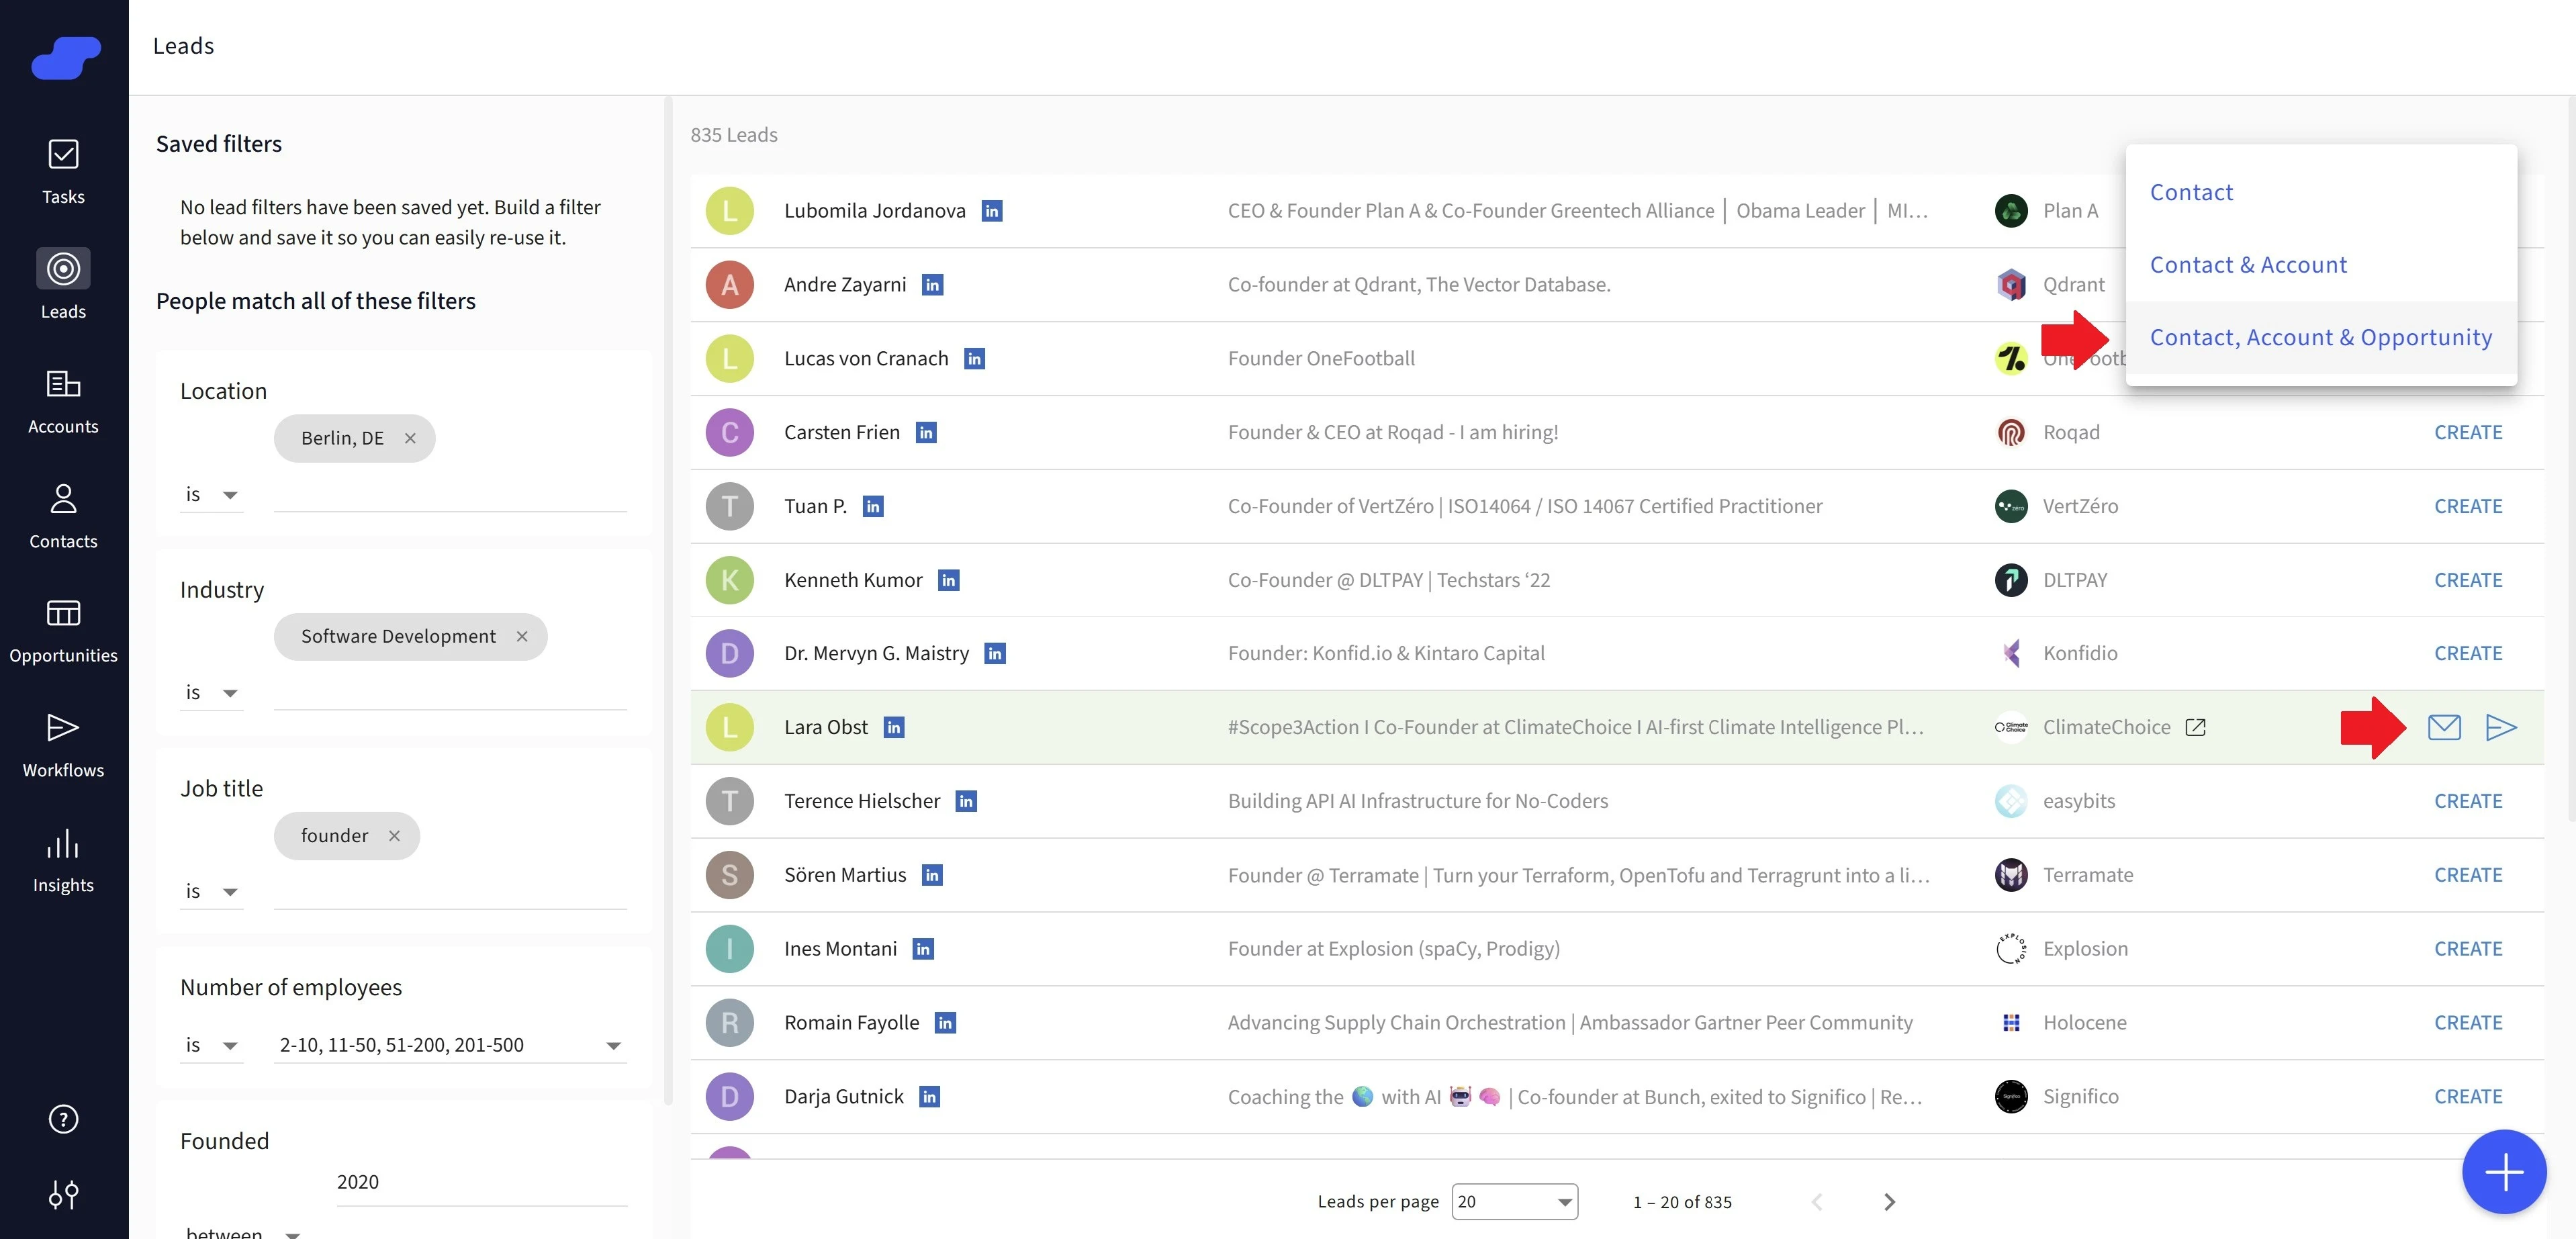Expand the employee range dropdown
Screen dimensions: 2576x1239
click(450, 1045)
